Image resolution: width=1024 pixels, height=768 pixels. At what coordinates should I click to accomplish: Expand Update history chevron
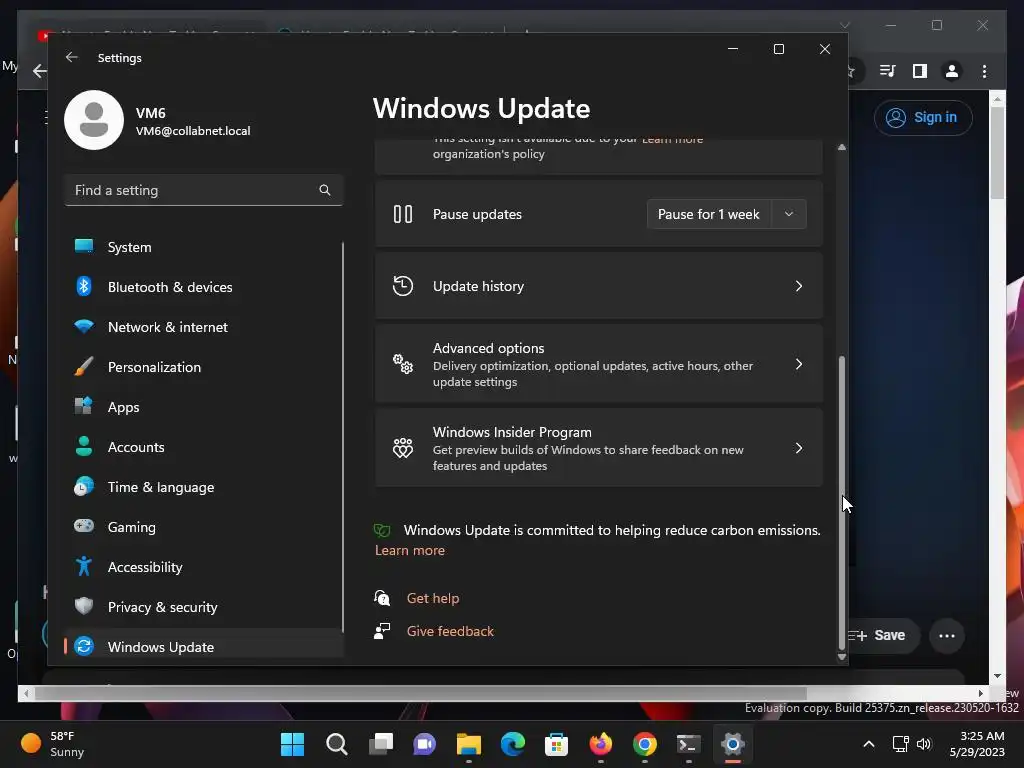pos(799,286)
